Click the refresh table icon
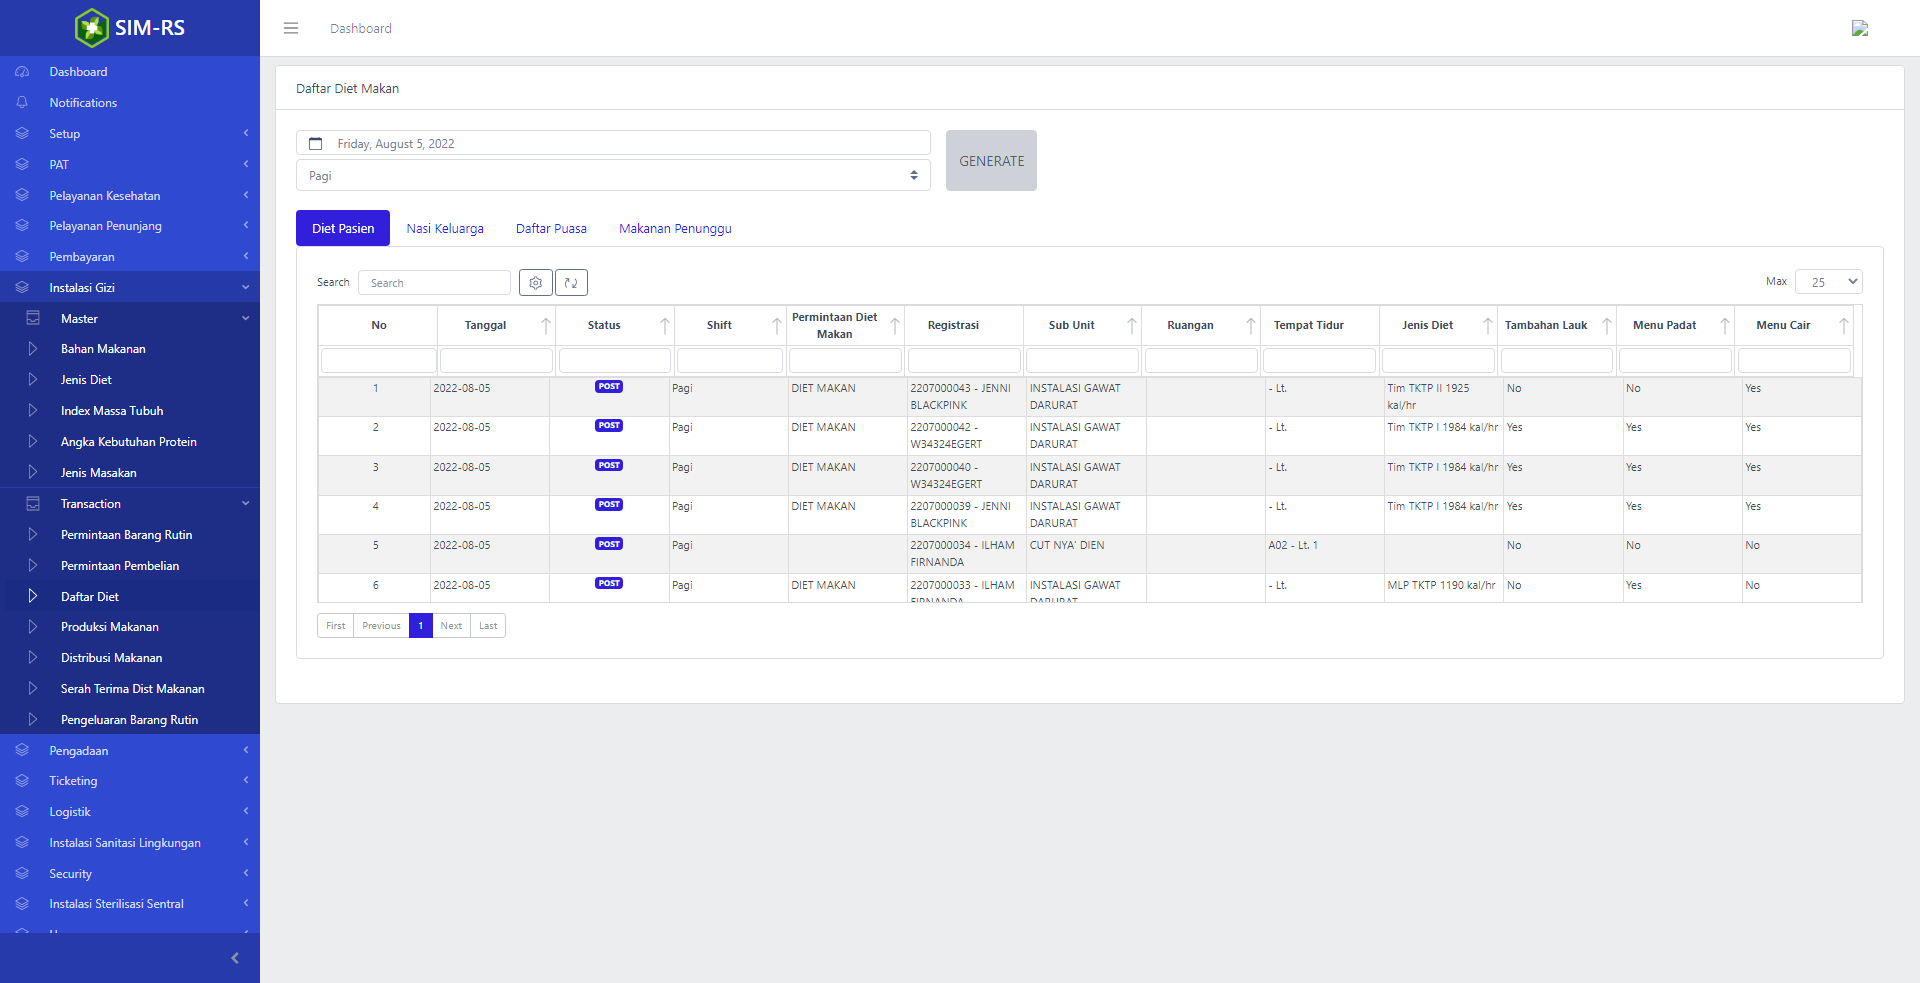This screenshot has height=983, width=1920. coord(571,283)
